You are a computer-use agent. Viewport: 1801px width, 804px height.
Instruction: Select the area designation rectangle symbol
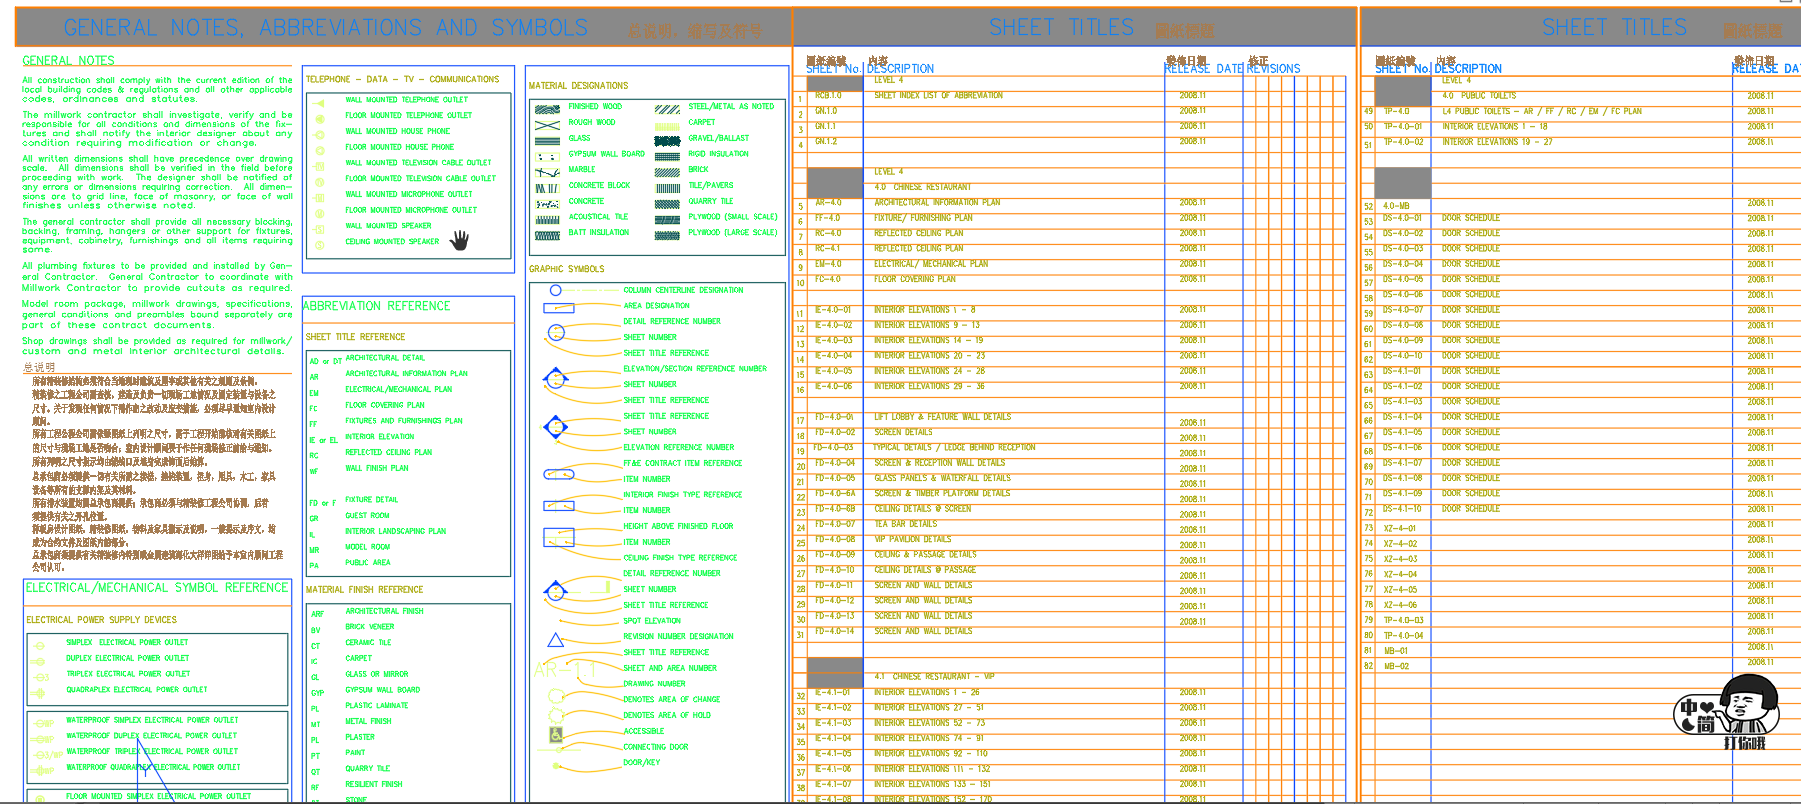pos(558,307)
